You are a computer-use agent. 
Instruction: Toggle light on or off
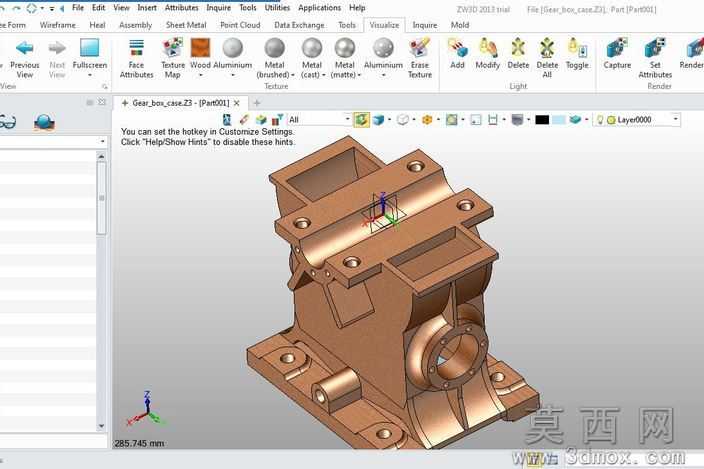[577, 53]
